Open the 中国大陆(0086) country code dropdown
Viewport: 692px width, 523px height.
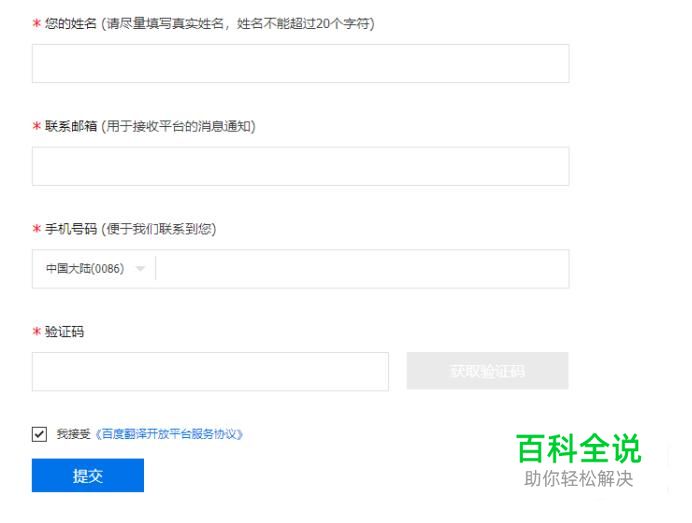click(94, 269)
